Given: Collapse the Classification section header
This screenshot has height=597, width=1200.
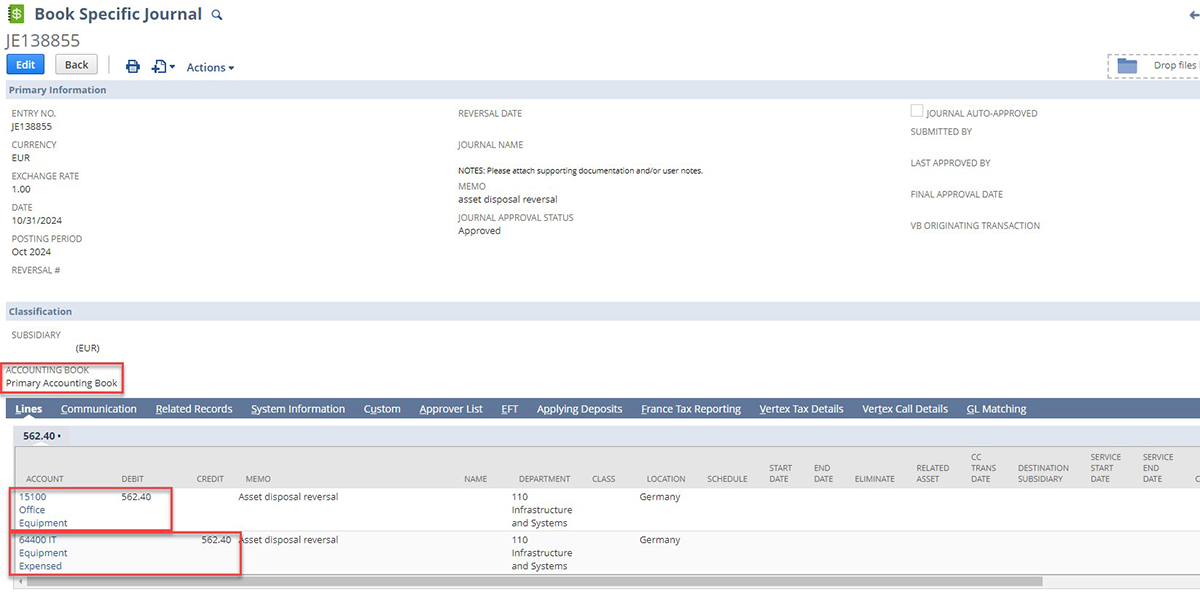Looking at the screenshot, I should point(40,312).
